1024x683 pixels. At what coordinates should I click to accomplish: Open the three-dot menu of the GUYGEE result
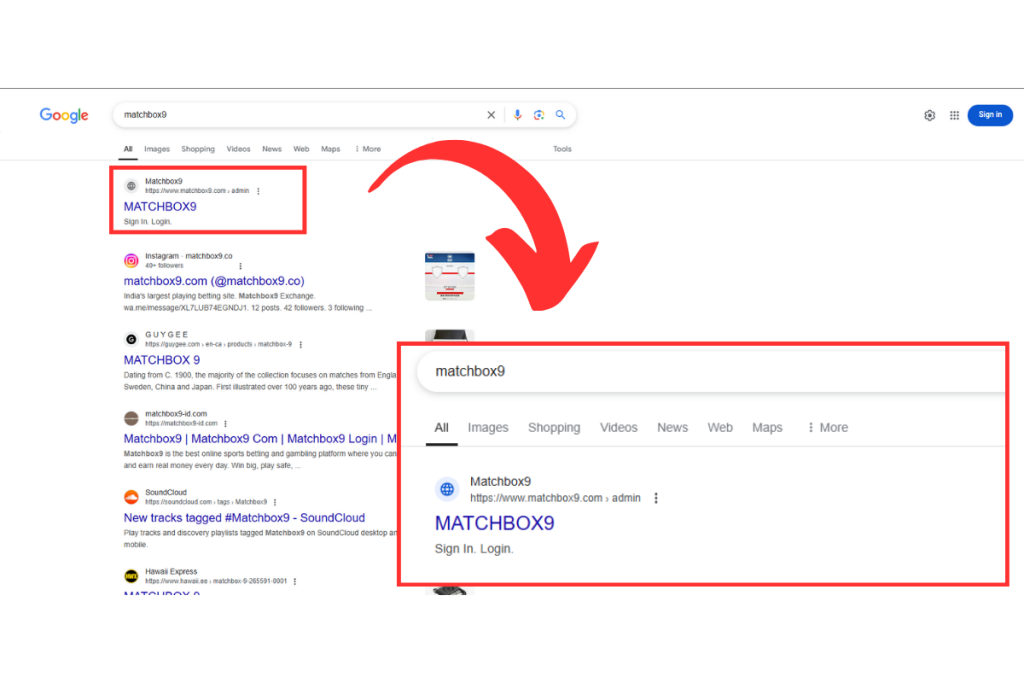pyautogui.click(x=300, y=344)
